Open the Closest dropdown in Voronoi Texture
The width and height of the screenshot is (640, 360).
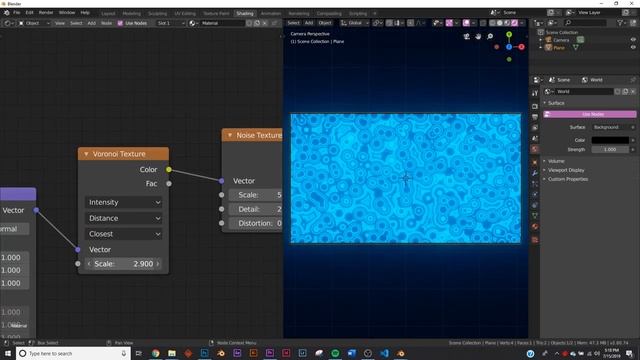click(123, 234)
